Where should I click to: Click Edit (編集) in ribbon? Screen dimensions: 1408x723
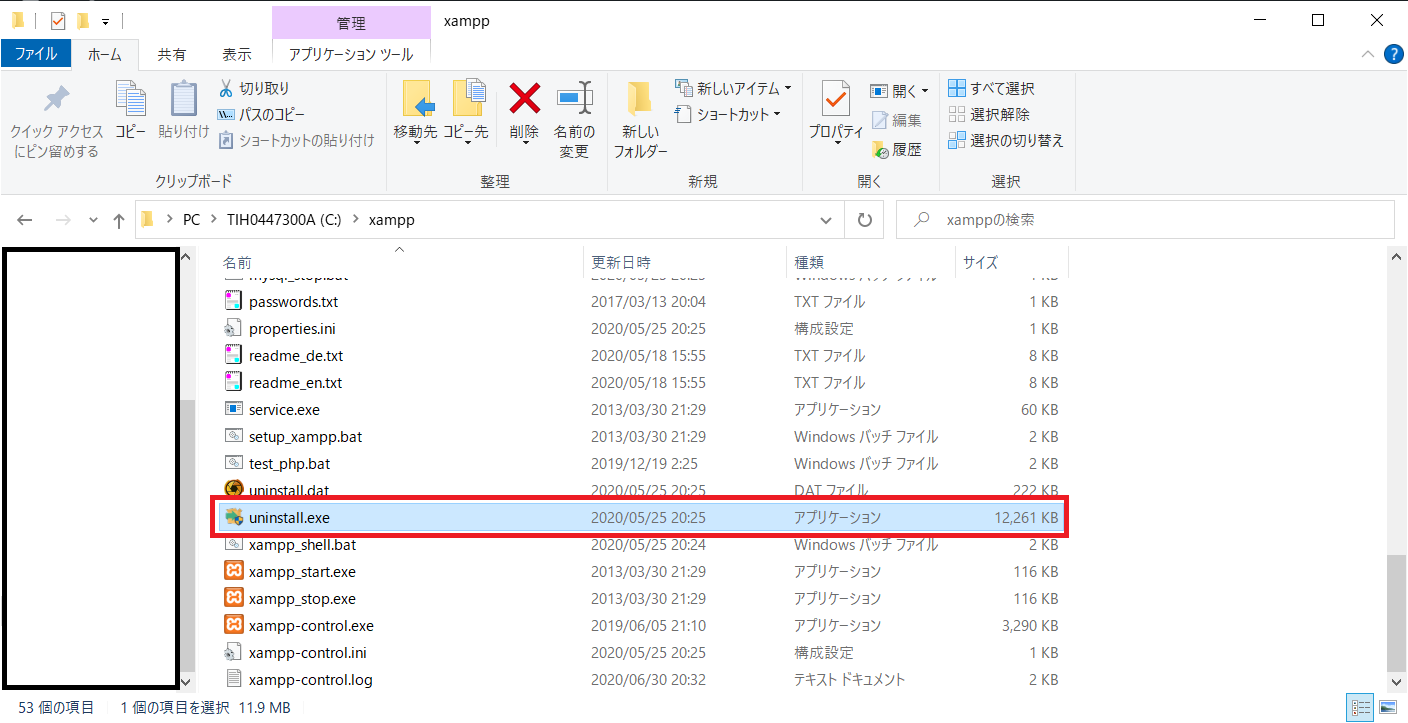[896, 120]
